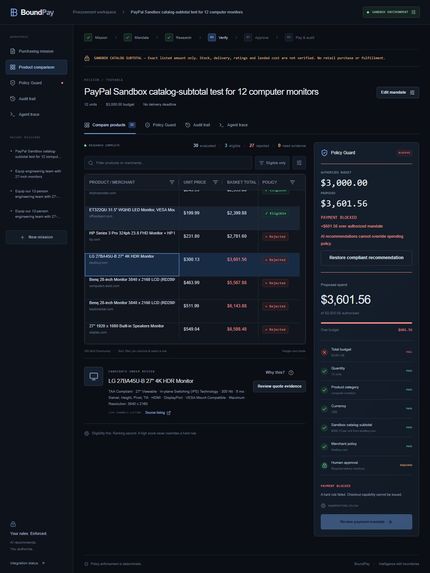Select the Verify step
This screenshot has height=573, width=430.
[x=218, y=37]
